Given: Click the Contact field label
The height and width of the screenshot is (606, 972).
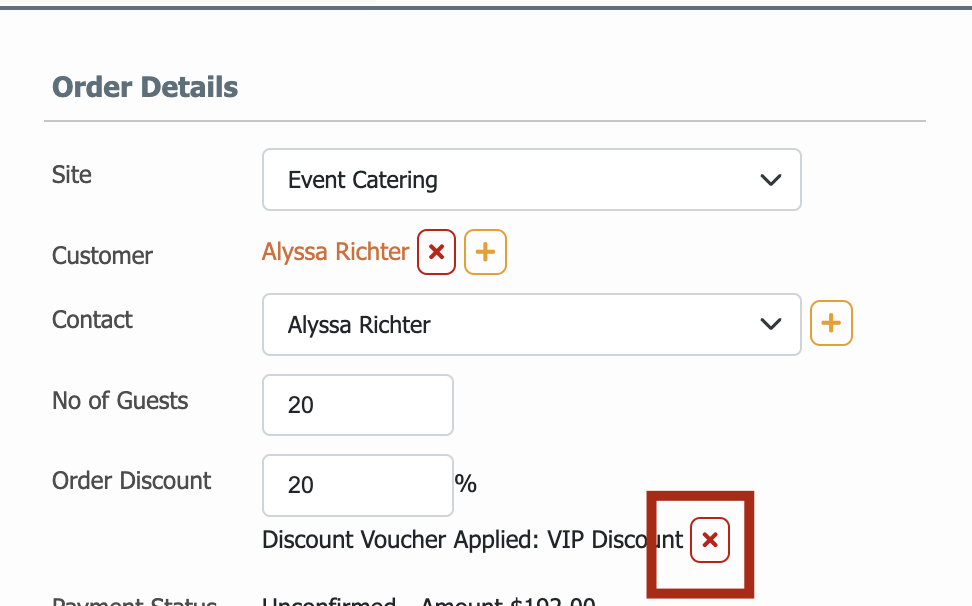Looking at the screenshot, I should point(92,320).
